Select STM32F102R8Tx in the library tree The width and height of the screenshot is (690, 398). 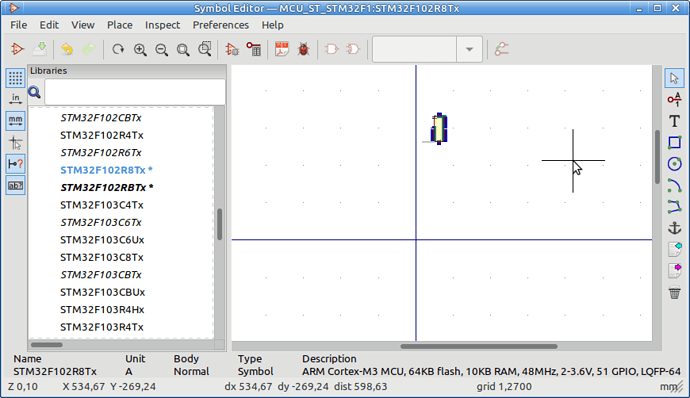106,170
